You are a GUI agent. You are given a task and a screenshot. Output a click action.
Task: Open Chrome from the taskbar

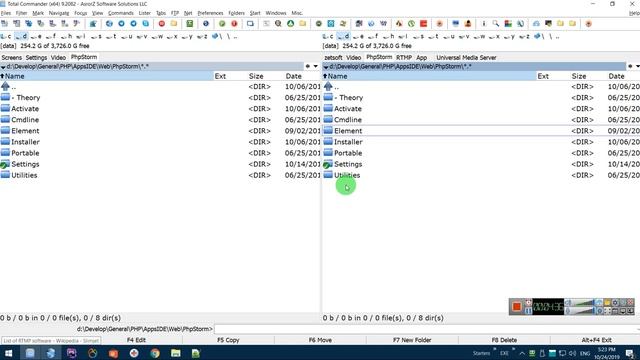click(x=155, y=353)
